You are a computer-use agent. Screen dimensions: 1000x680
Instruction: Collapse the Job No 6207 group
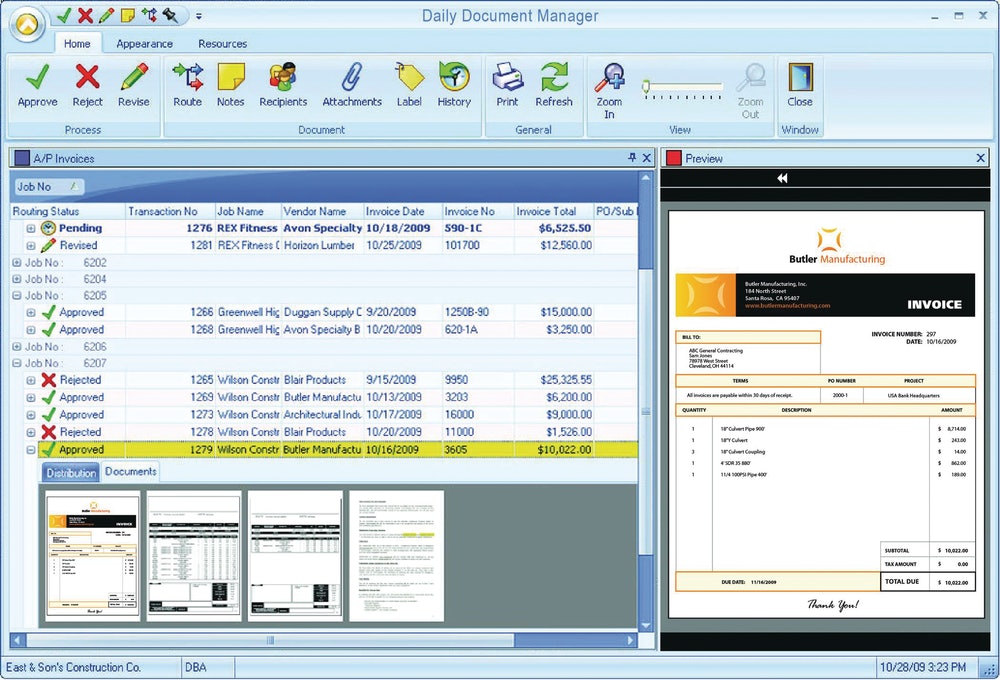point(16,363)
